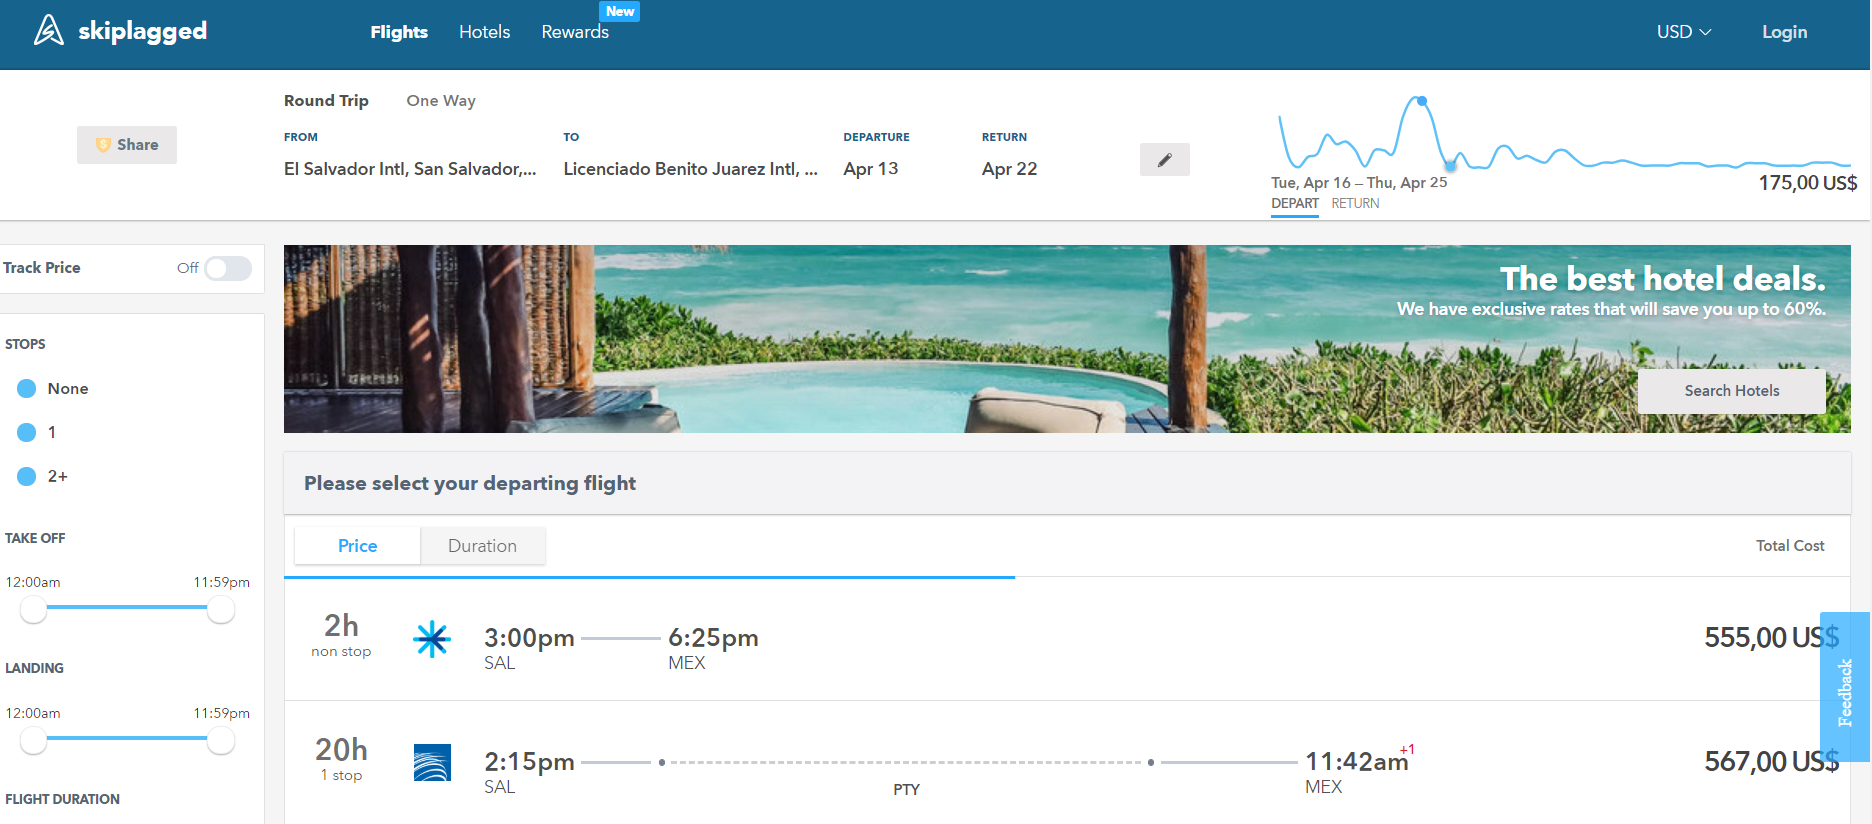This screenshot has width=1872, height=824.
Task: Open the Hotels menu item
Action: pyautogui.click(x=484, y=32)
